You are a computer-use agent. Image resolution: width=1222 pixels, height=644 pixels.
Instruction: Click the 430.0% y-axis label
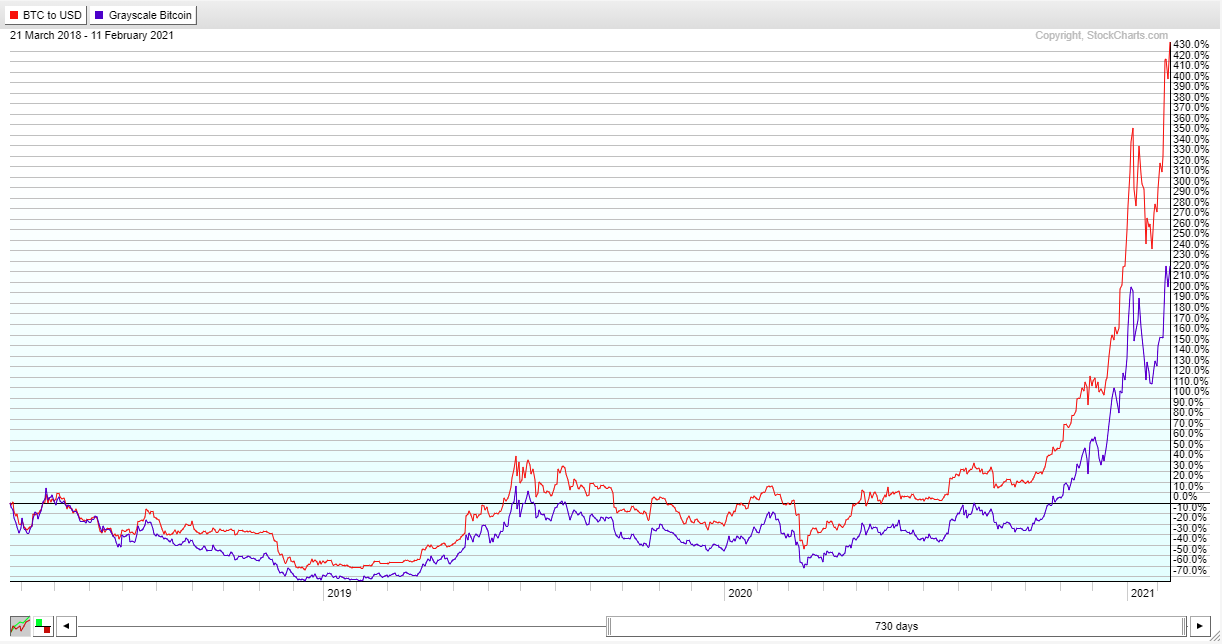(1191, 45)
